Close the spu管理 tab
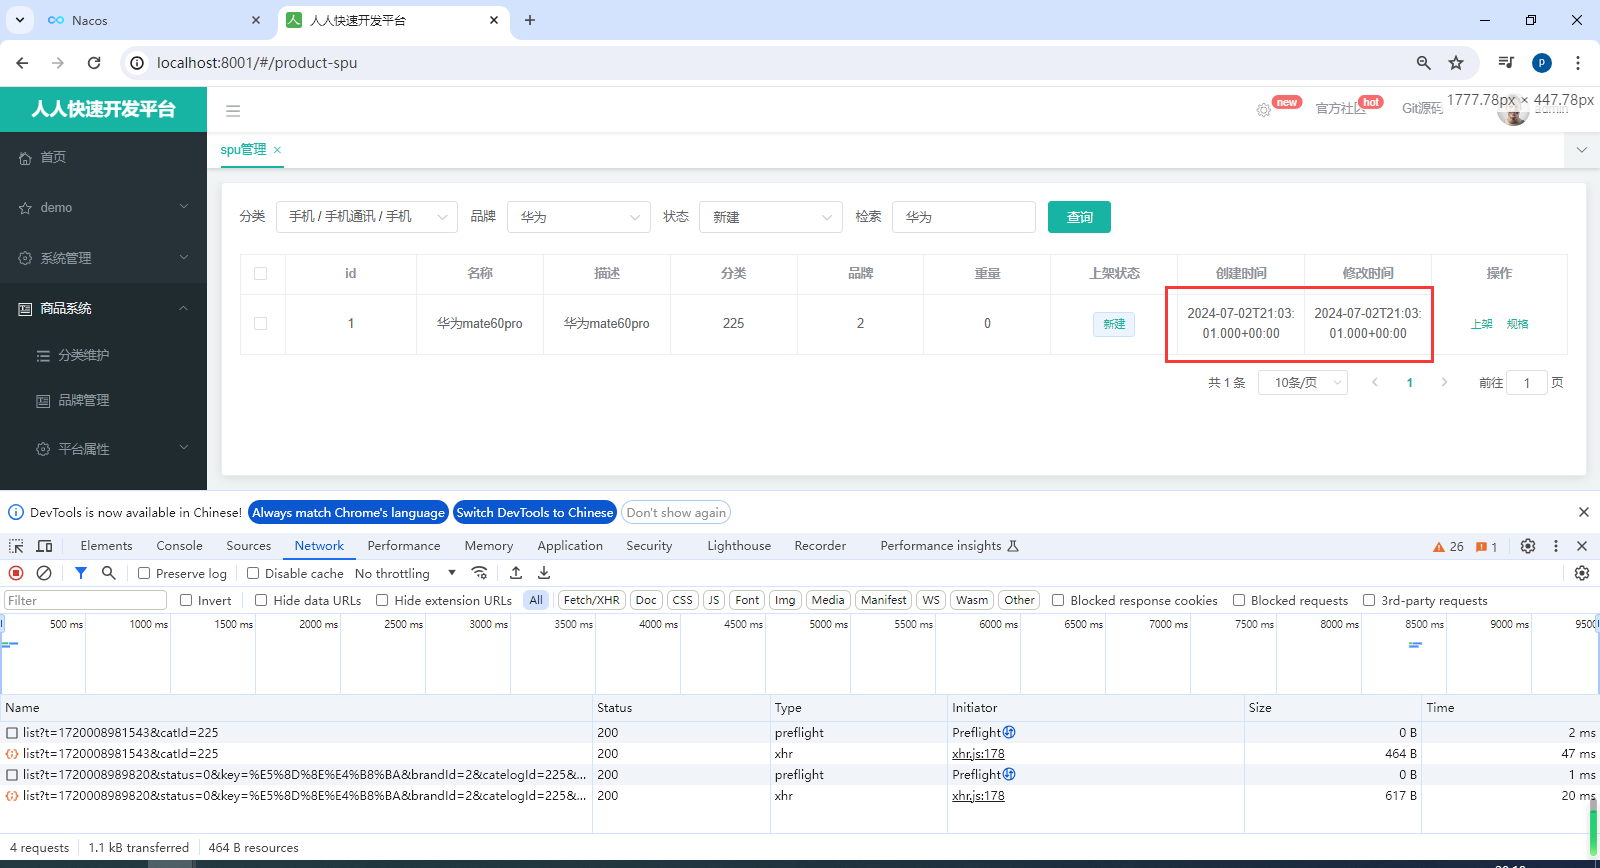 click(278, 150)
